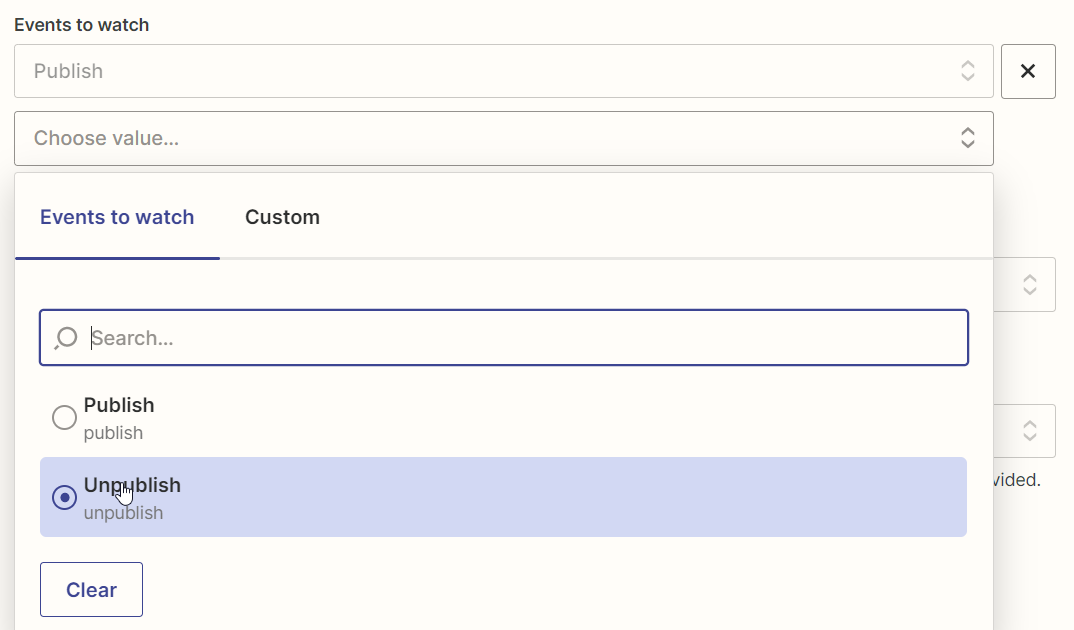The image size is (1074, 630).
Task: Switch to the Events to watch tab
Action: tap(117, 217)
